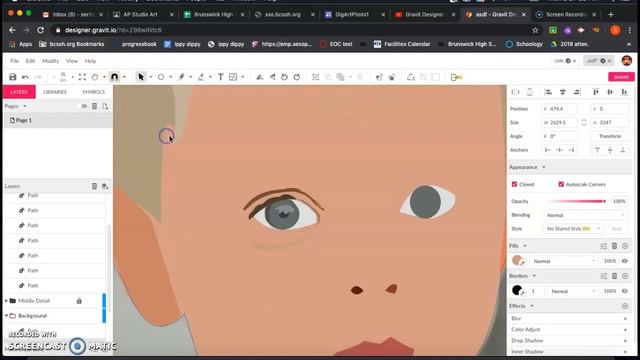Click Align Bottom icon in inspector
This screenshot has width=640, height=360.
(x=624, y=92)
